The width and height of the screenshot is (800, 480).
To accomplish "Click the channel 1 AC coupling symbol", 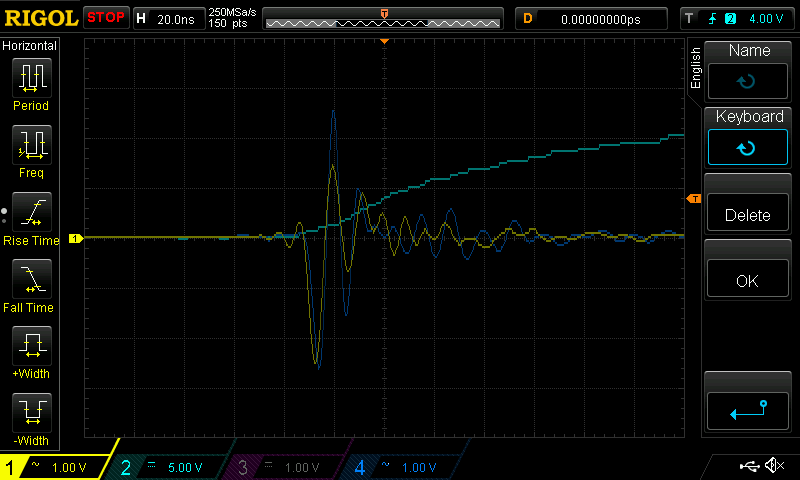I will (x=35, y=464).
